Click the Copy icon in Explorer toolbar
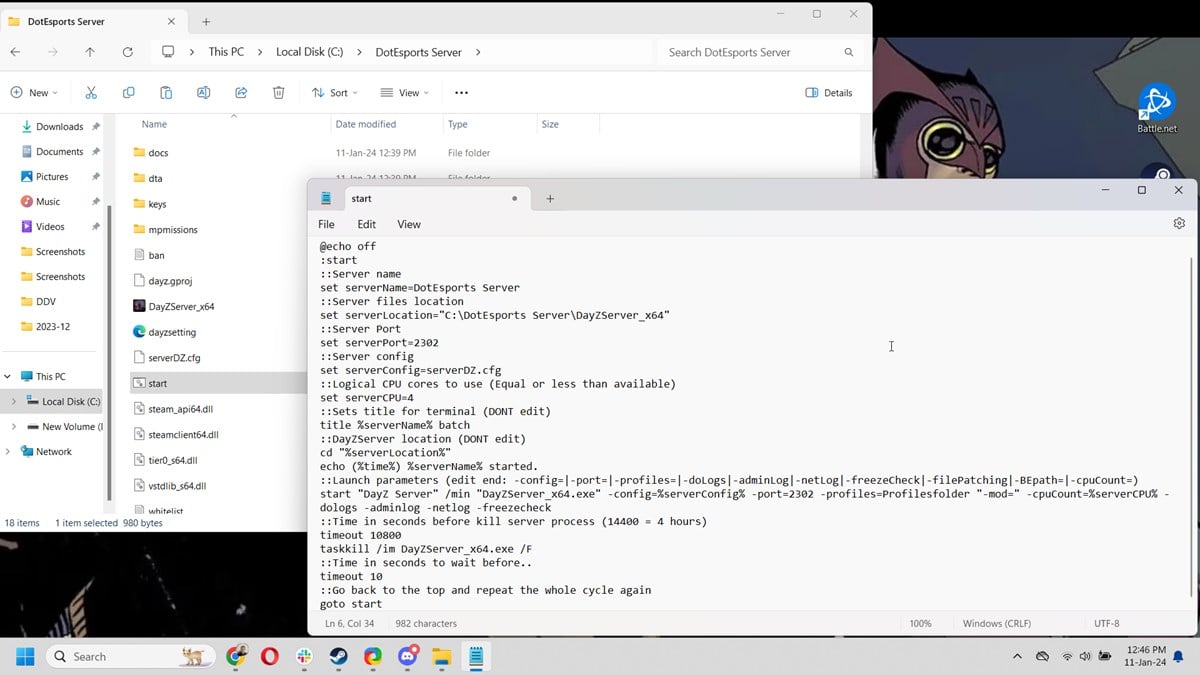This screenshot has height=675, width=1200. pos(128,93)
